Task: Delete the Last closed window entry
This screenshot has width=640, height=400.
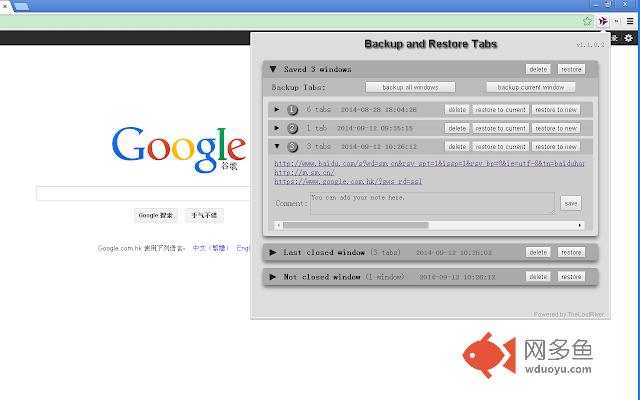Action: pos(538,253)
